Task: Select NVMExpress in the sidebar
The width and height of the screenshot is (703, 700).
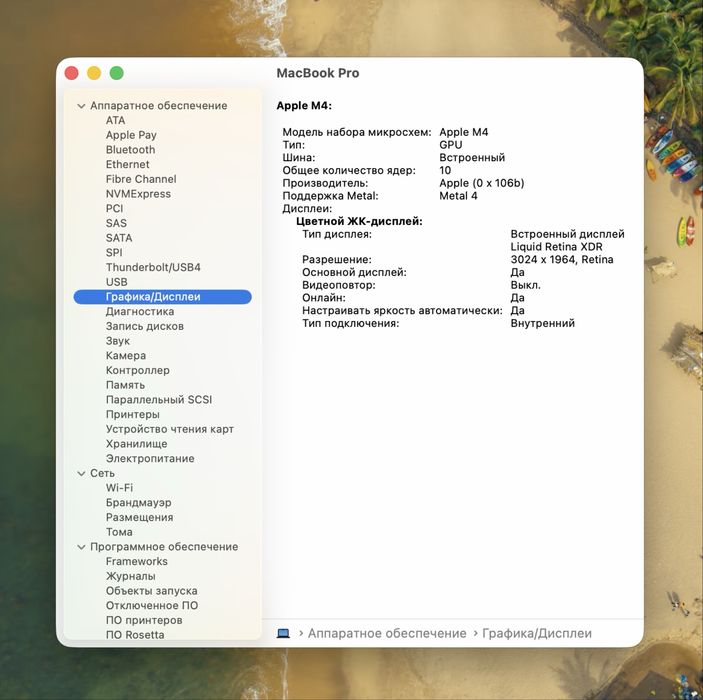Action: [x=138, y=194]
